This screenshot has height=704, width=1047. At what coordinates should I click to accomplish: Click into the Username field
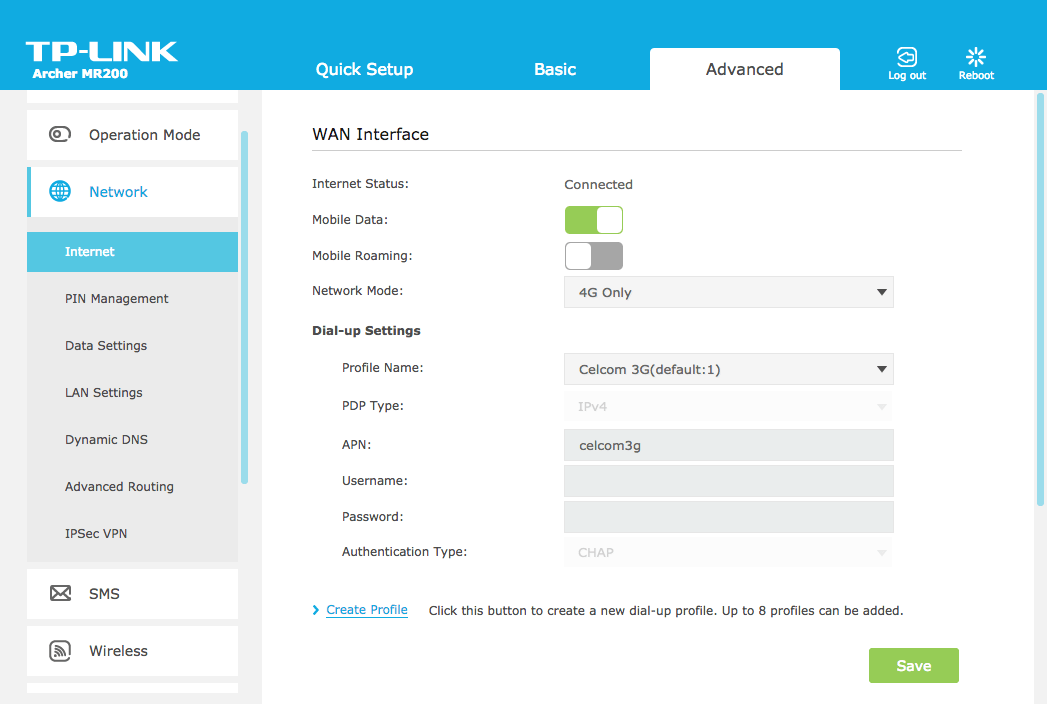pyautogui.click(x=728, y=481)
